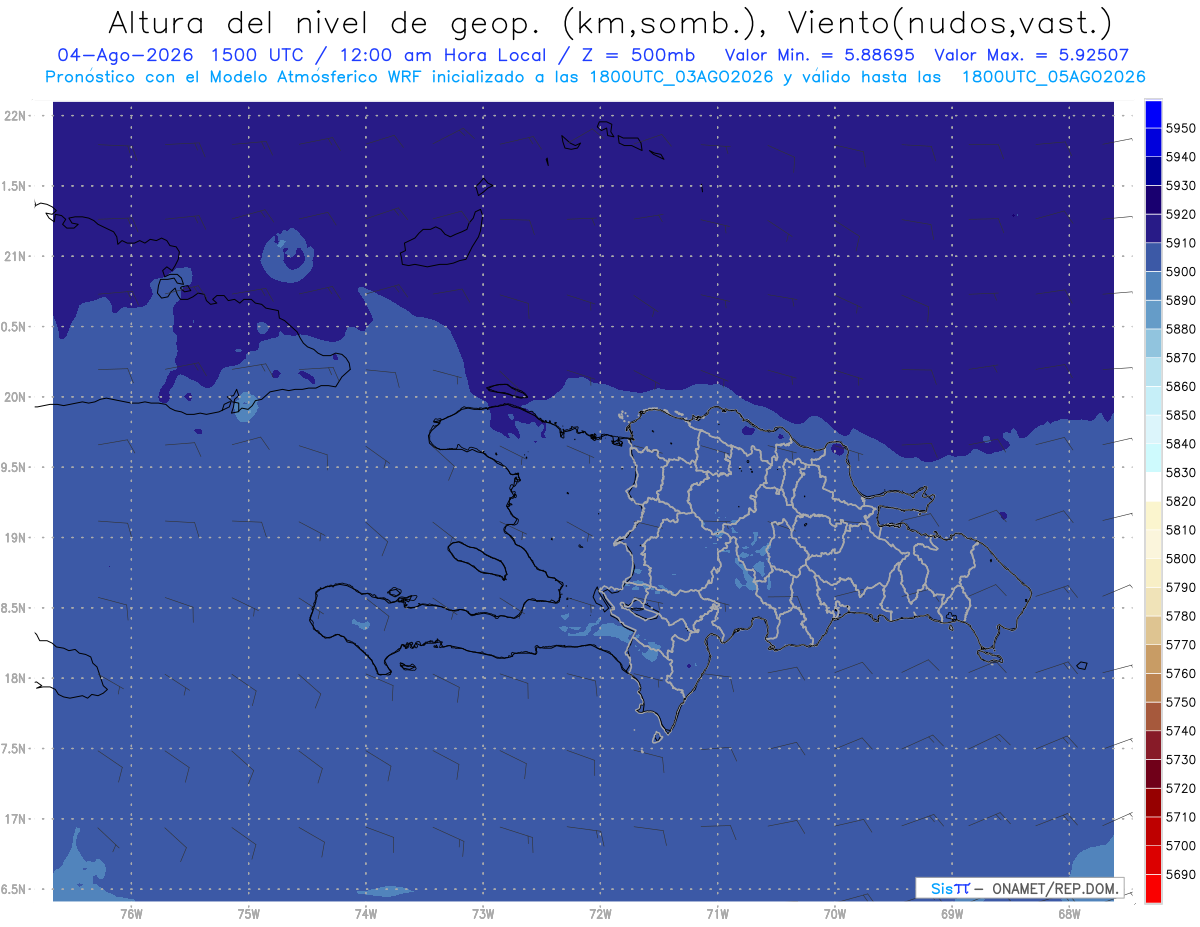The width and height of the screenshot is (1200, 927).
Task: Select the 'Valor Max. = 5.92507' readout
Action: point(1031,55)
